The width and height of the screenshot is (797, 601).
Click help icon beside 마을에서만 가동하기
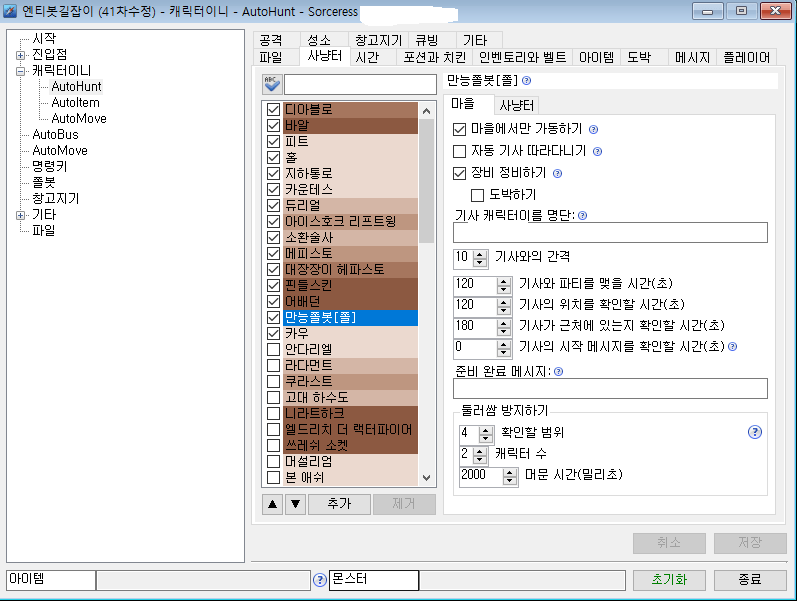coord(593,130)
